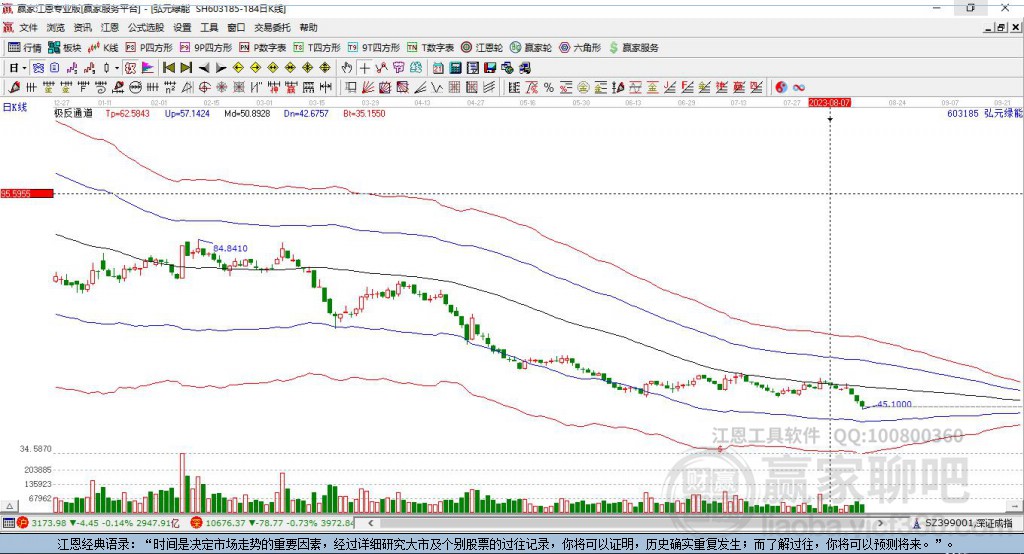The height and width of the screenshot is (554, 1024).
Task: Toggle the crosshair cursor tool
Action: tap(364, 68)
